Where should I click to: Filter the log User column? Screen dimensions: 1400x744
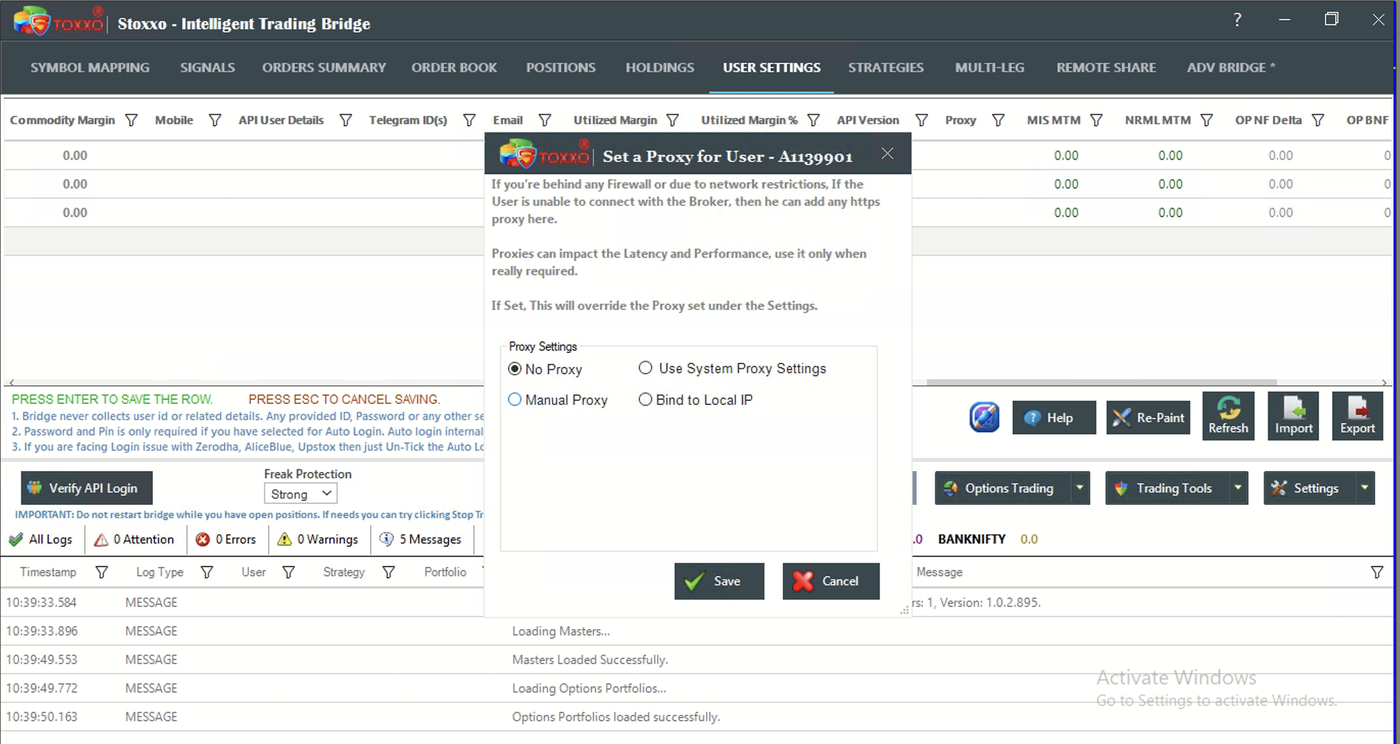[288, 573]
